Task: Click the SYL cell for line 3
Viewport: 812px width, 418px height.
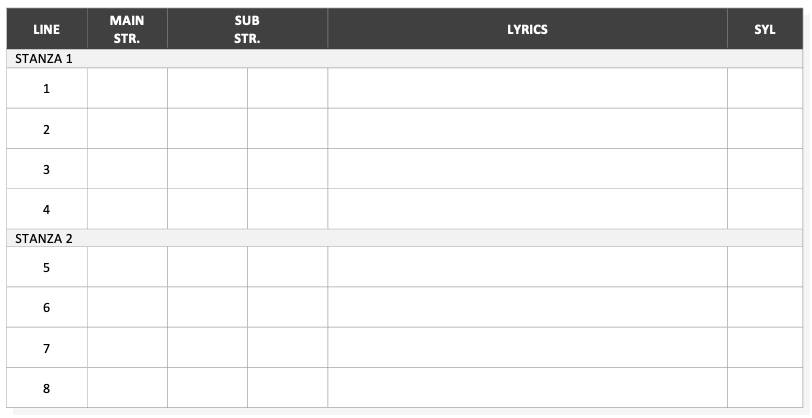Action: click(x=765, y=169)
